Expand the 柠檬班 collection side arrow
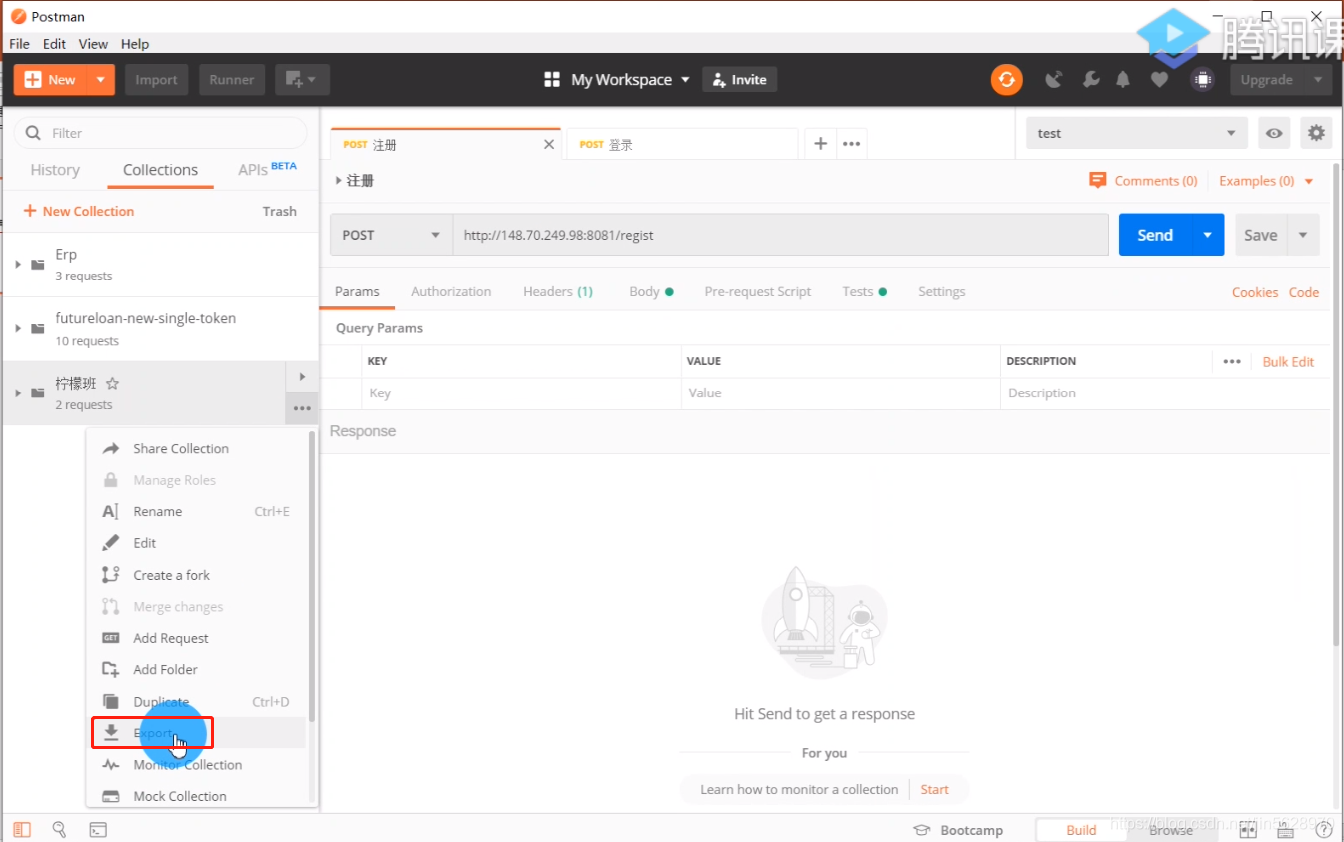1344x842 pixels. tap(302, 377)
